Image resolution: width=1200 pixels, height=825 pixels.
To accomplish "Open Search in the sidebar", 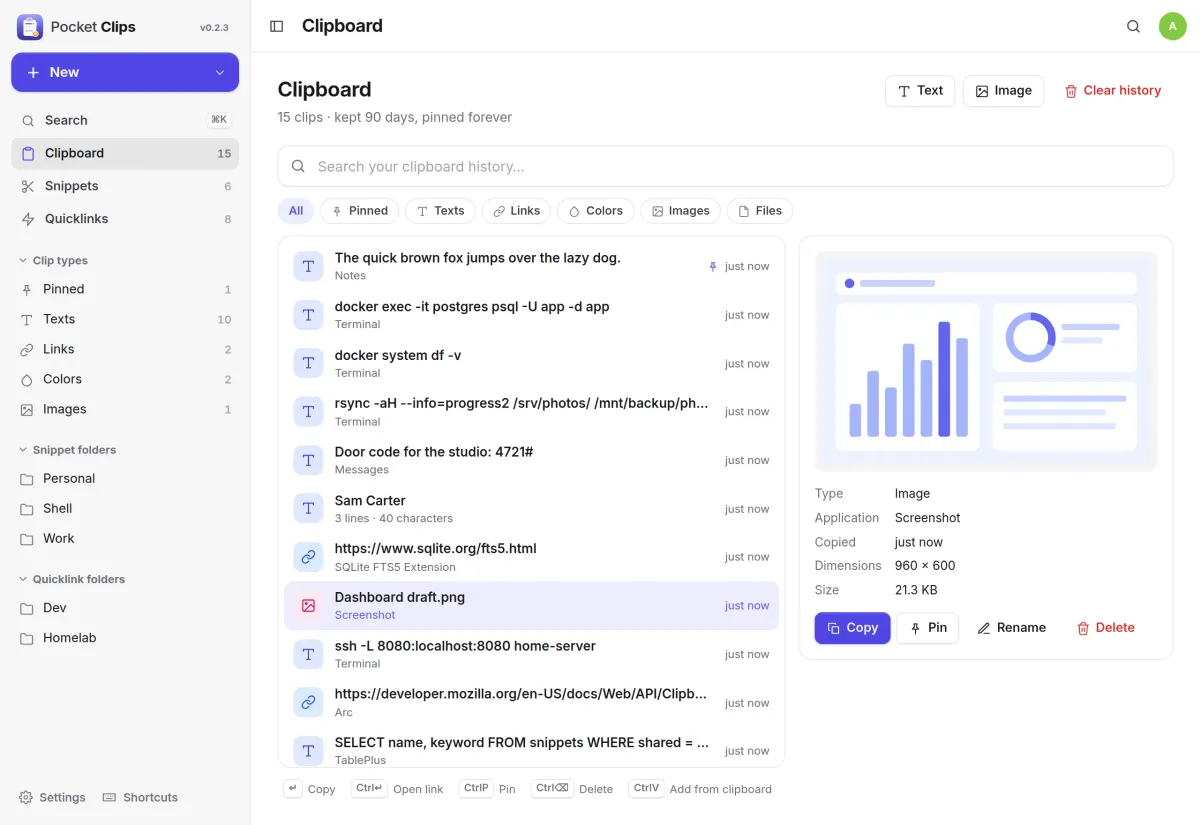I will (x=125, y=120).
